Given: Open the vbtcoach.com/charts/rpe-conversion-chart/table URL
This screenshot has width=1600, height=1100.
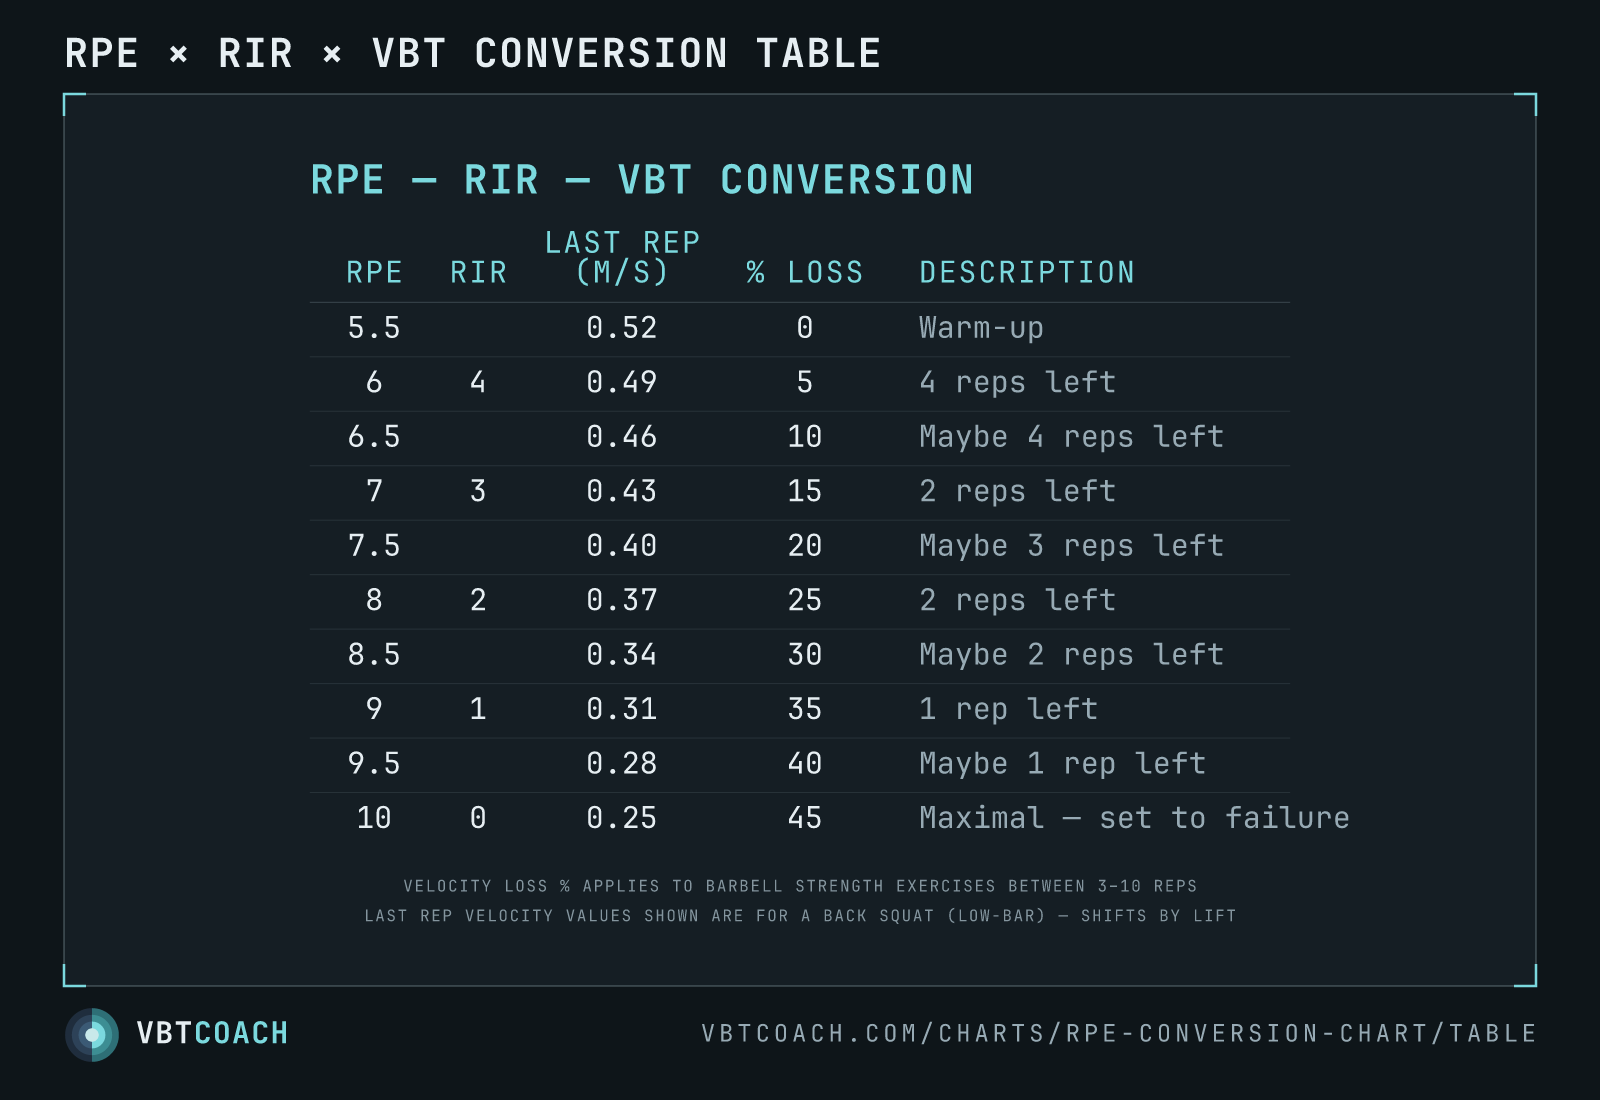Looking at the screenshot, I should [1119, 1034].
